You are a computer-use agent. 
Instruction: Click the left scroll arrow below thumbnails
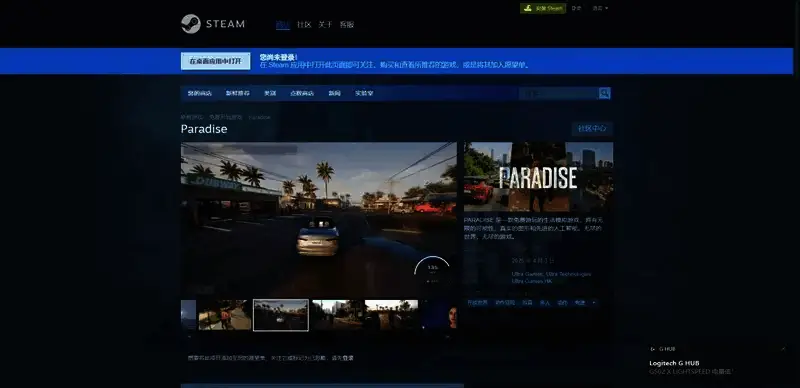click(x=190, y=337)
